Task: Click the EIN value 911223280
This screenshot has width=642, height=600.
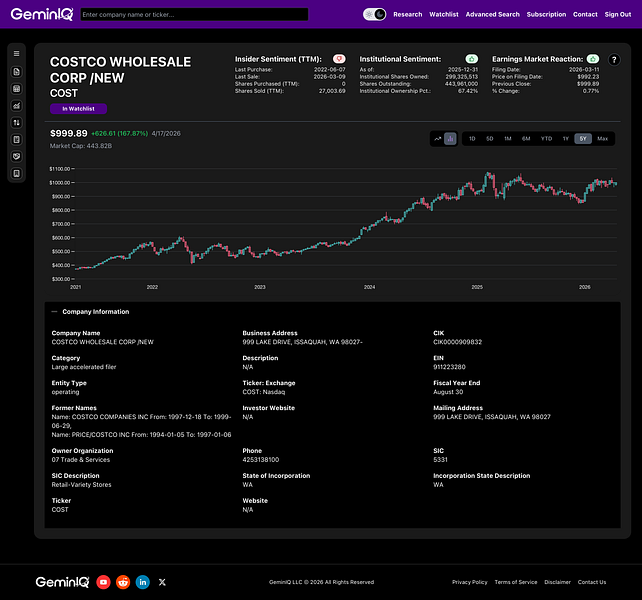Action: coord(449,367)
